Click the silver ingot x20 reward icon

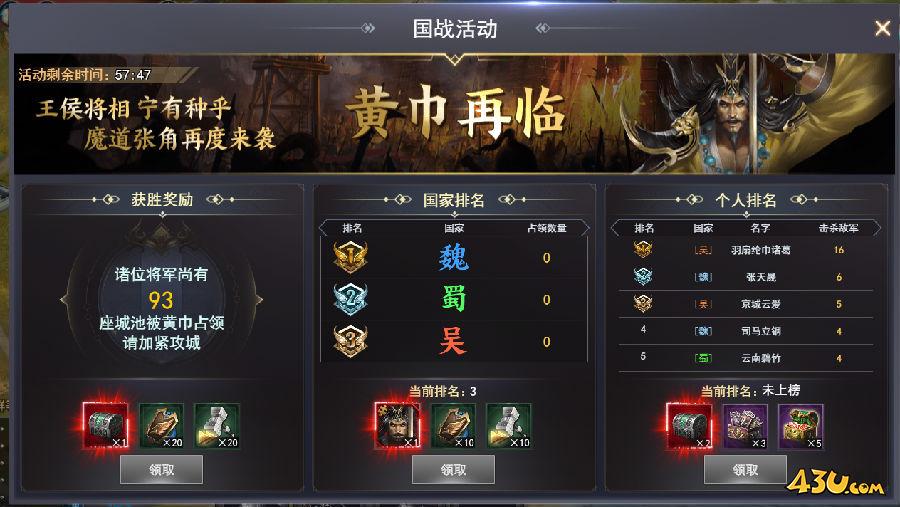pyautogui.click(x=217, y=425)
